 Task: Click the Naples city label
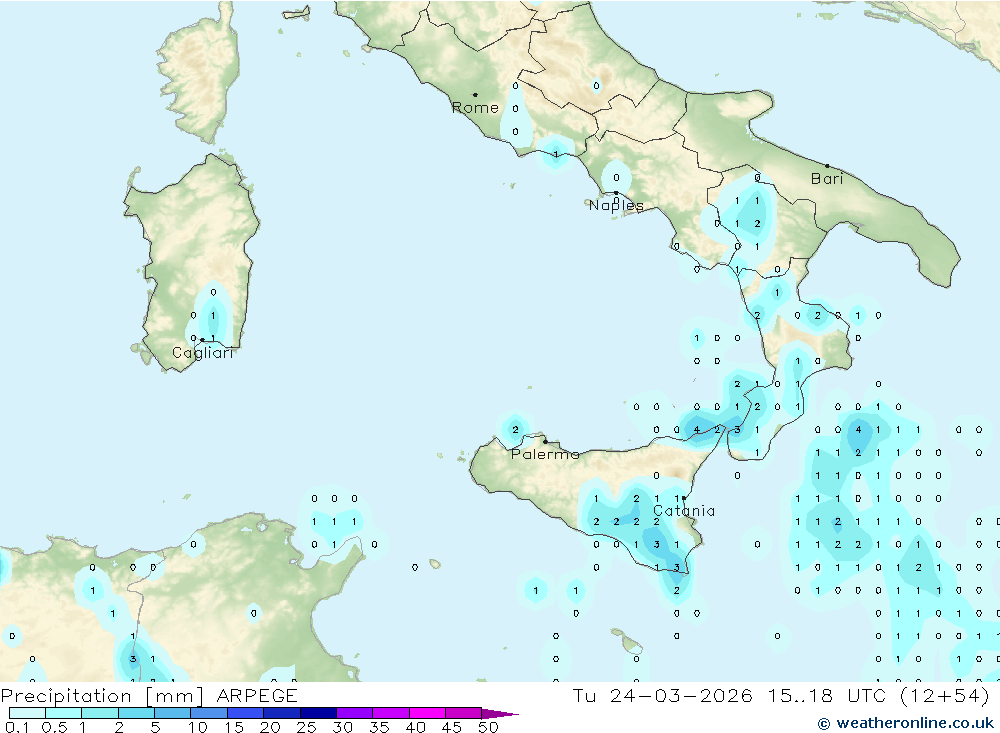click(616, 205)
